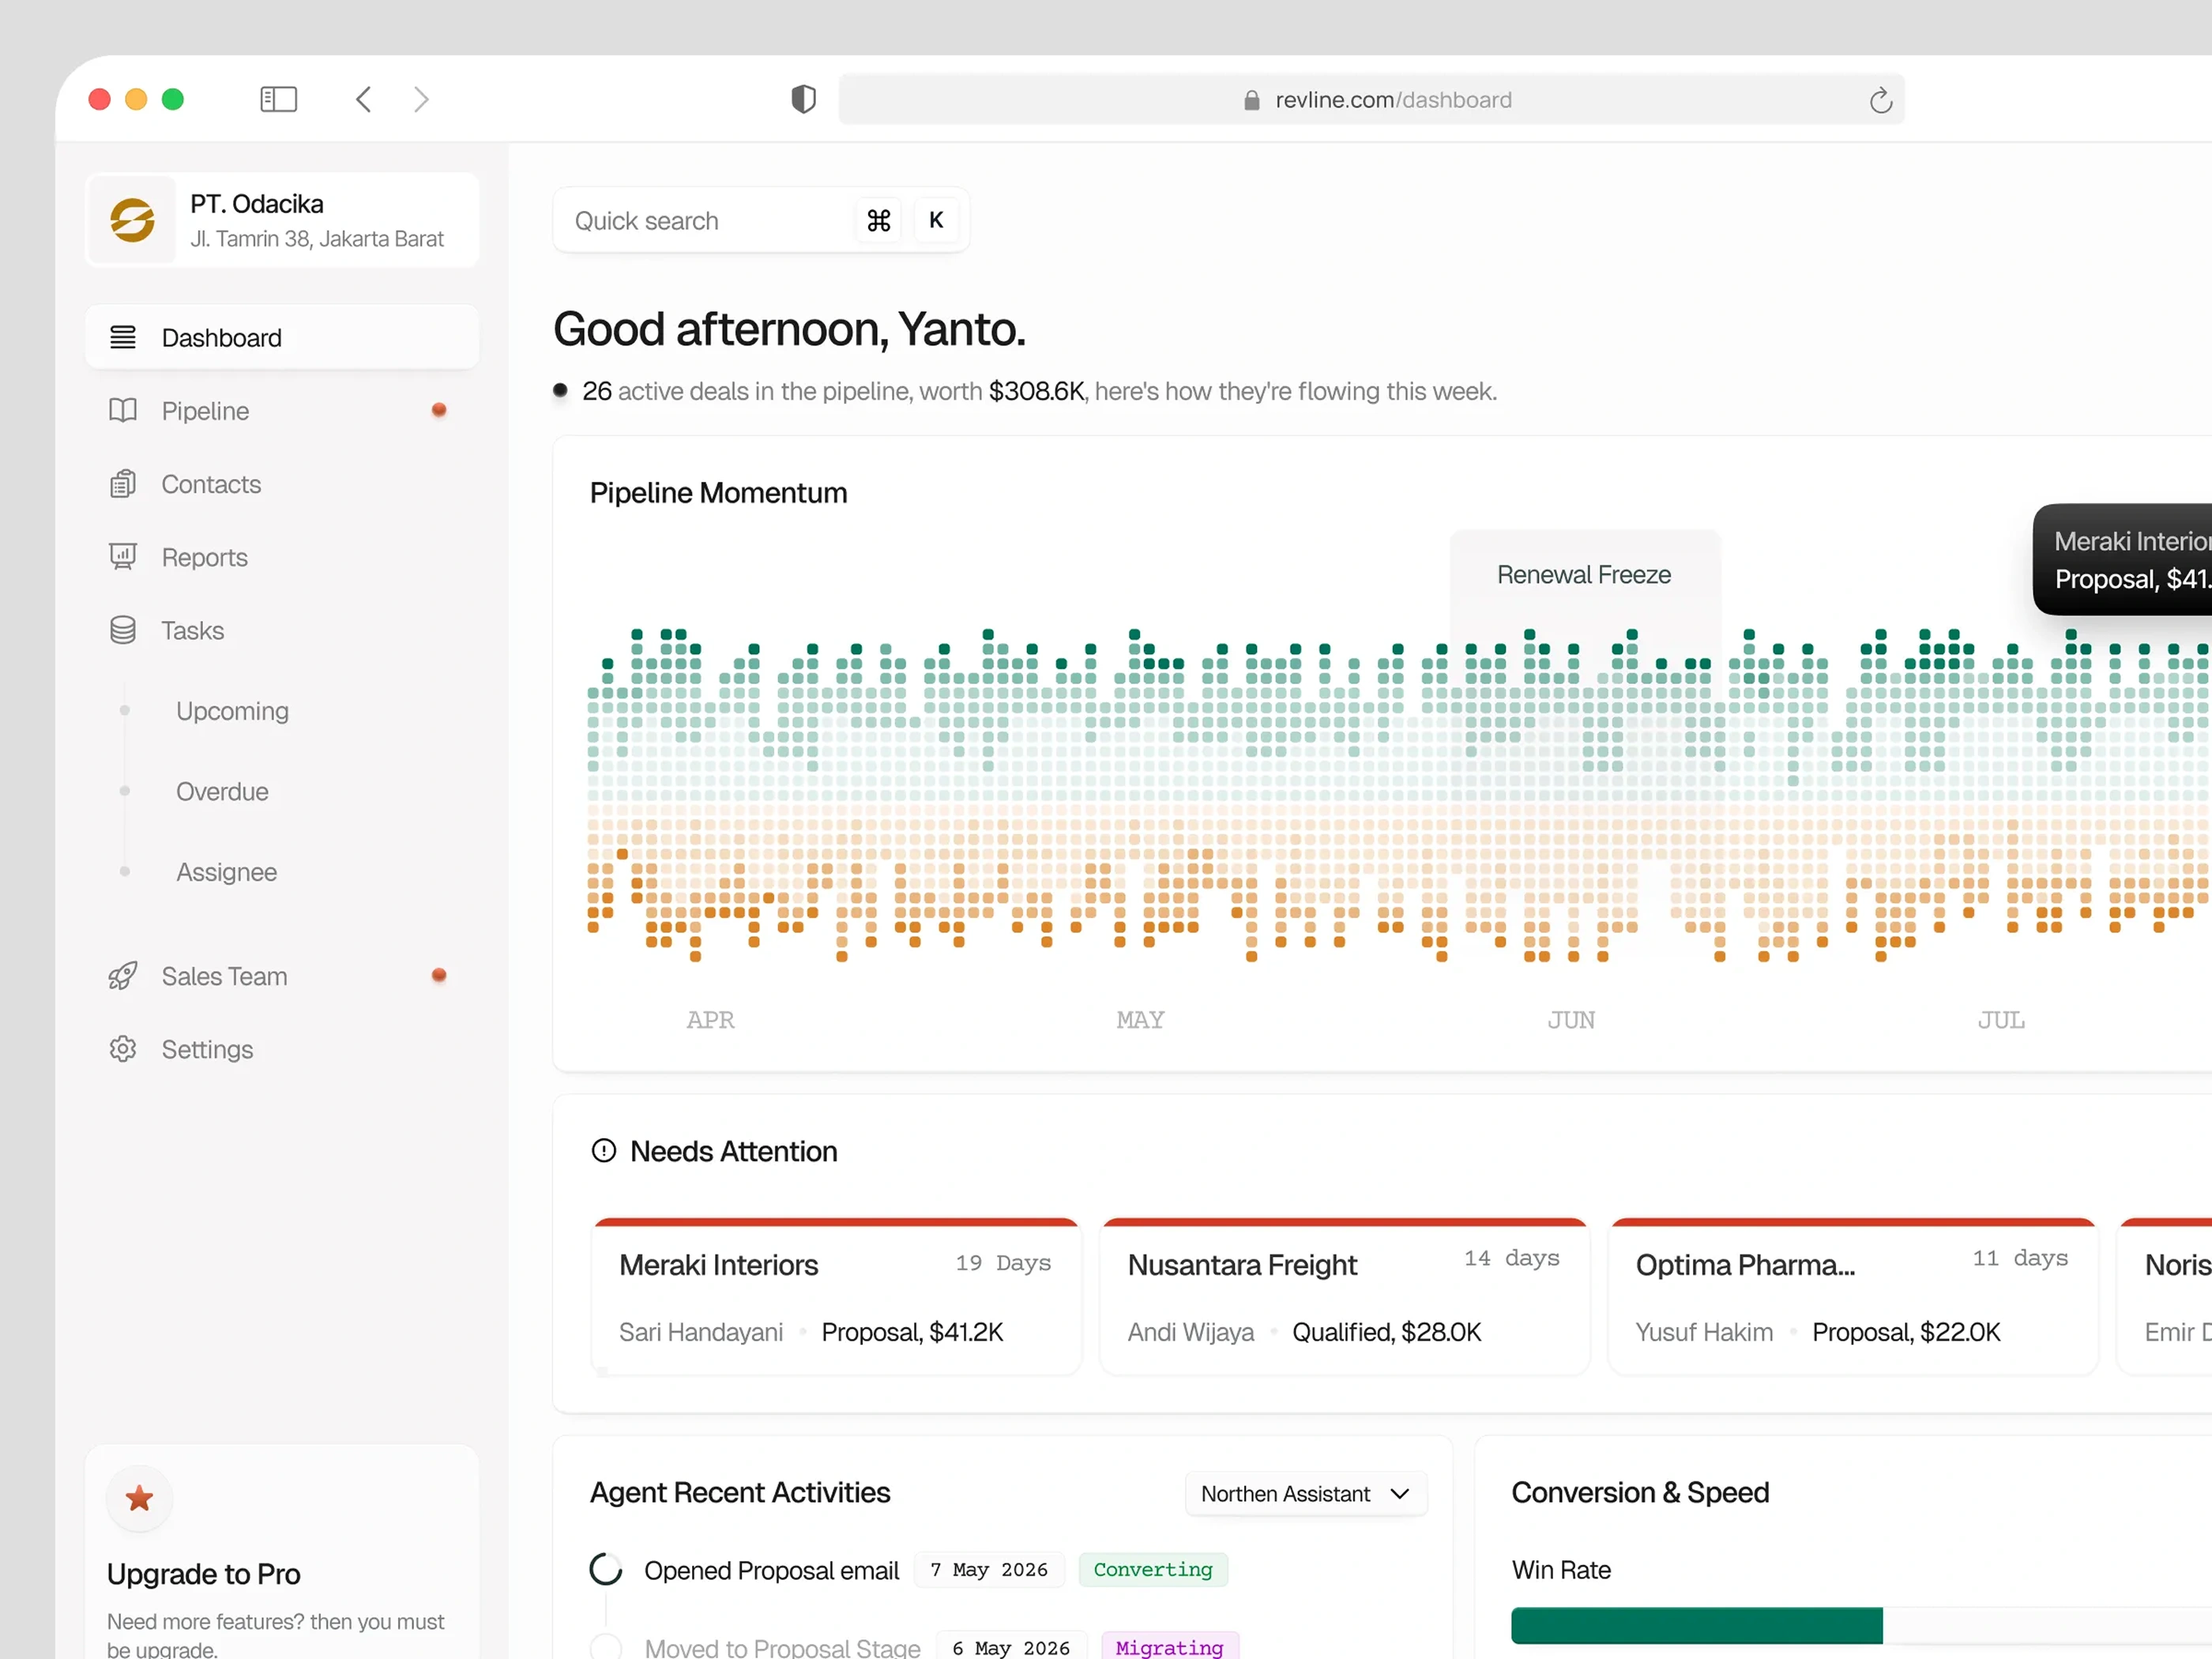The image size is (2212, 1659).
Task: Open the PT. Odacika workspace switcher
Action: pos(282,220)
